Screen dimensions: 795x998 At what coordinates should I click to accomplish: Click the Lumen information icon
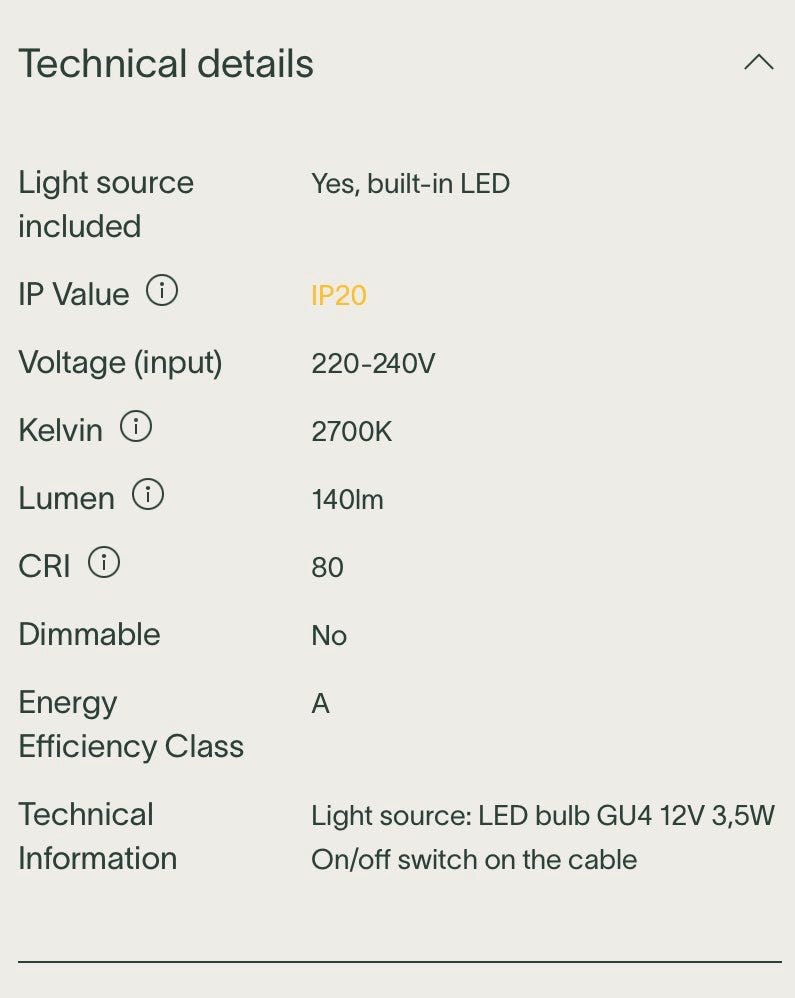click(148, 495)
